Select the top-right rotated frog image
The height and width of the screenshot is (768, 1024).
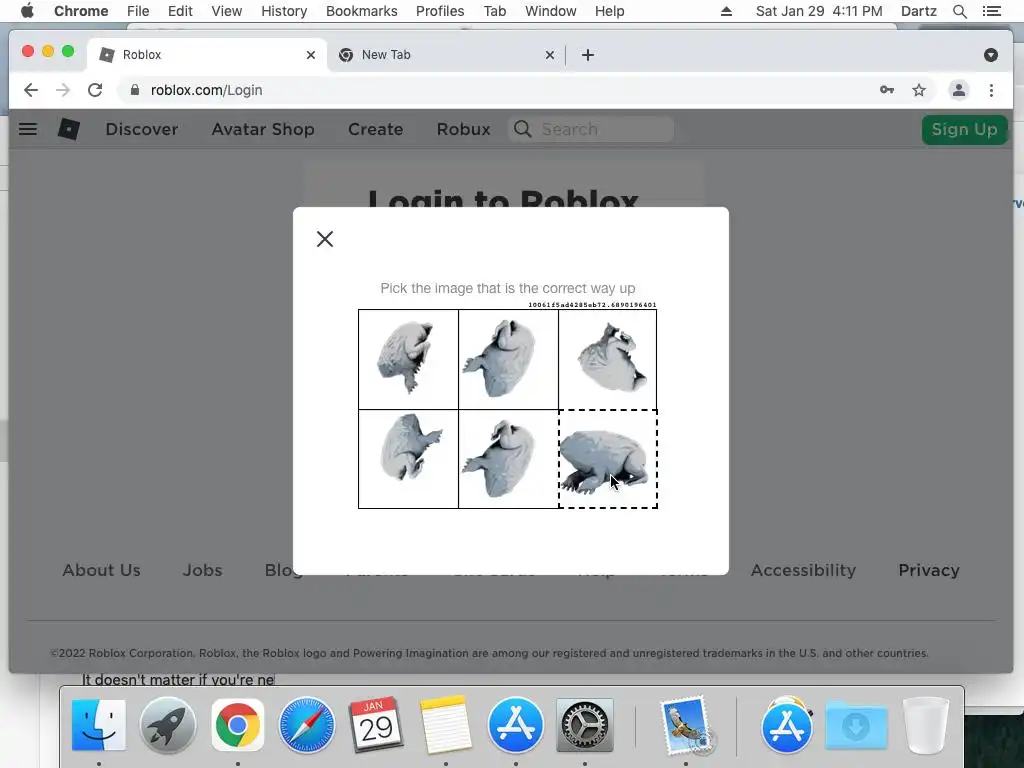coord(607,359)
